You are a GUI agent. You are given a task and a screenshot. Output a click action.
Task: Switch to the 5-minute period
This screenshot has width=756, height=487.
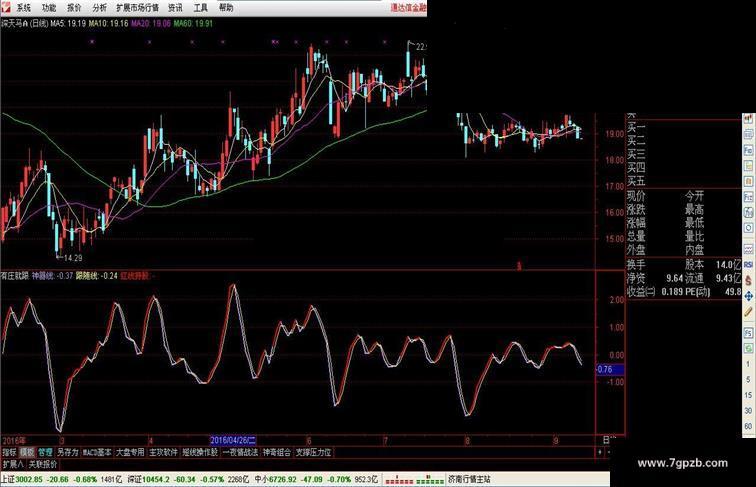click(748, 379)
